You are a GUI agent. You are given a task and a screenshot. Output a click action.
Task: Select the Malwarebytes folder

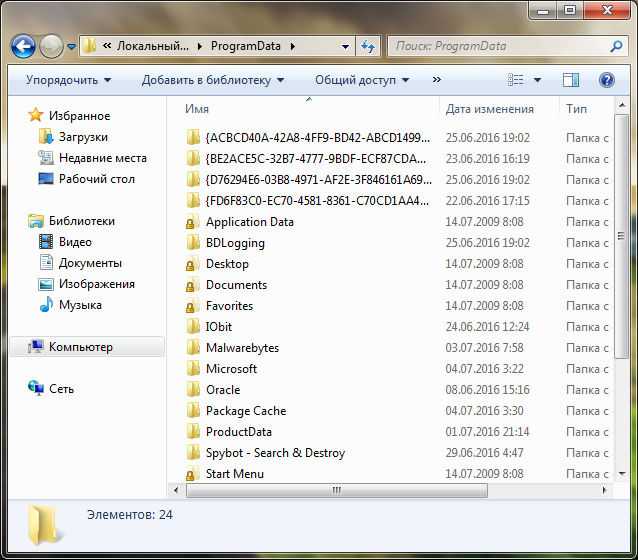click(x=243, y=348)
